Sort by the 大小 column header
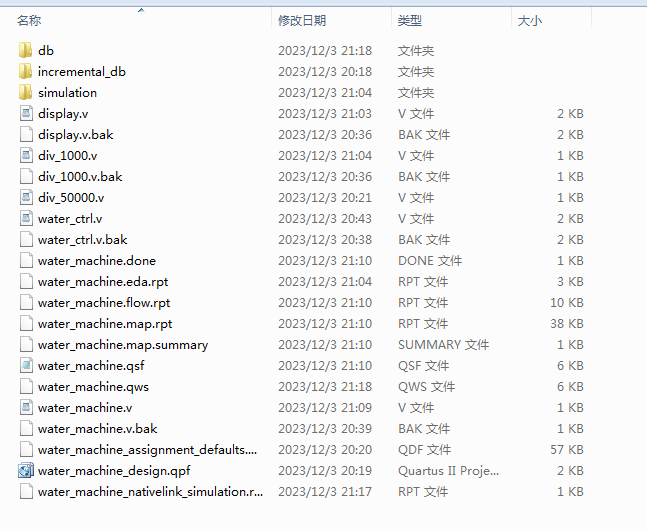The width and height of the screenshot is (647, 531). [530, 20]
